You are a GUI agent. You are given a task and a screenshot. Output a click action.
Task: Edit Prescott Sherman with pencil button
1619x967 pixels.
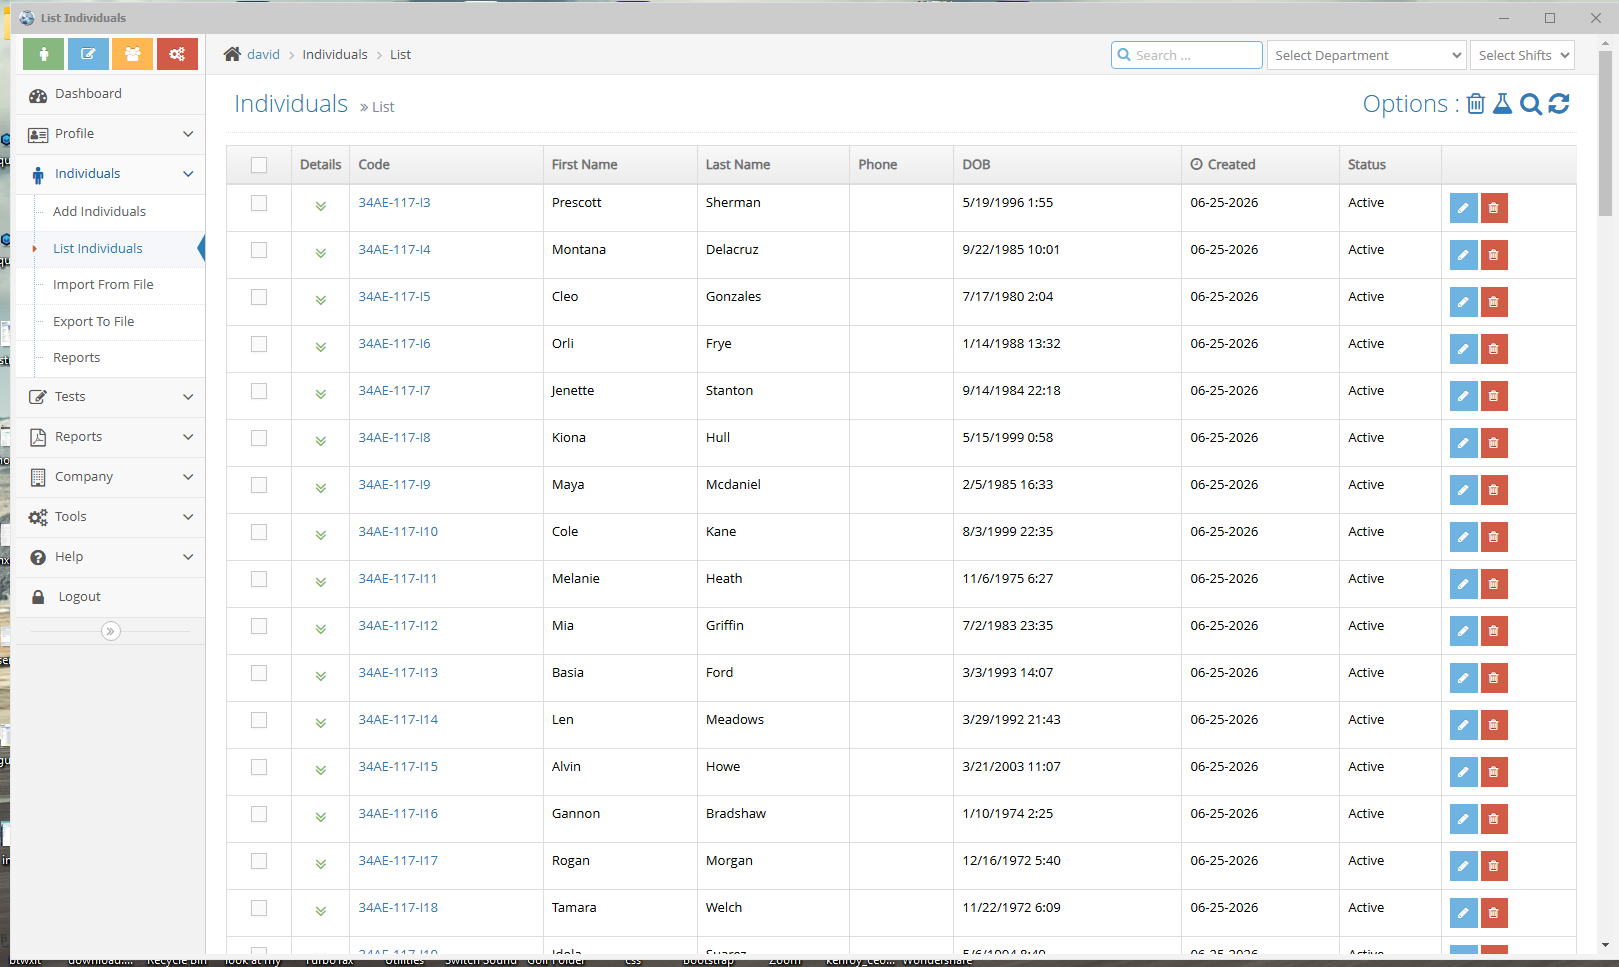click(1463, 208)
